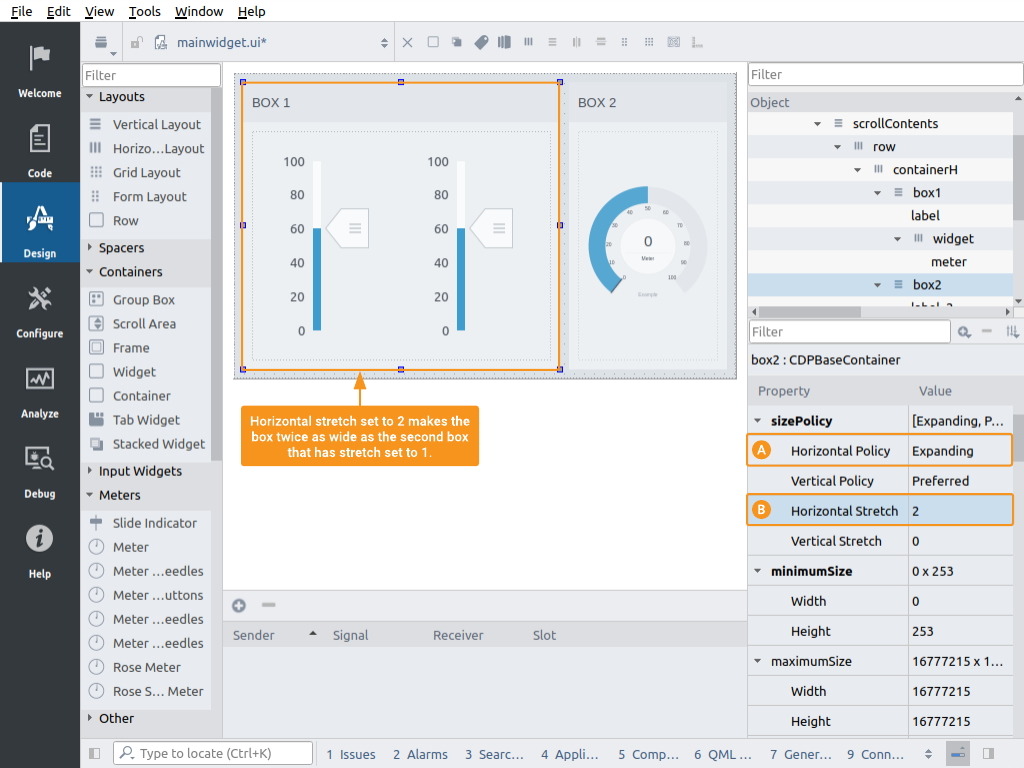Switch to Debug mode
This screenshot has height=768, width=1024.
tap(40, 471)
